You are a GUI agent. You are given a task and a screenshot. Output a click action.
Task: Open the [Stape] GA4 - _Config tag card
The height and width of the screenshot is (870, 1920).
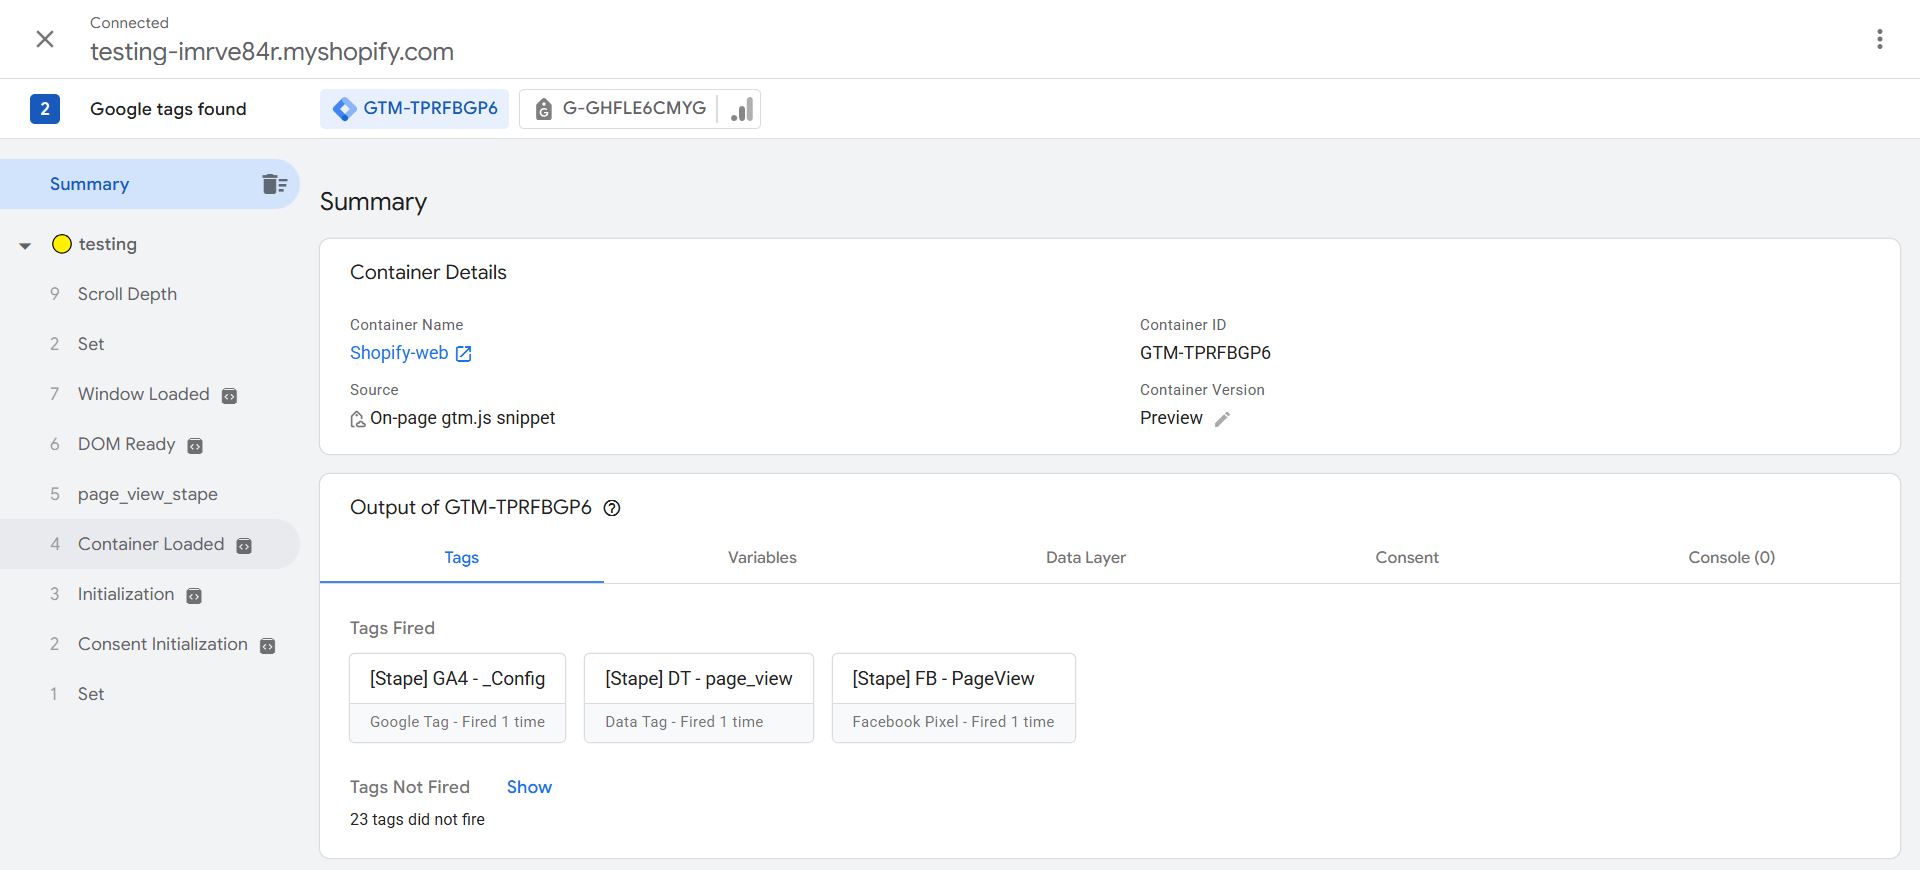[x=457, y=698]
